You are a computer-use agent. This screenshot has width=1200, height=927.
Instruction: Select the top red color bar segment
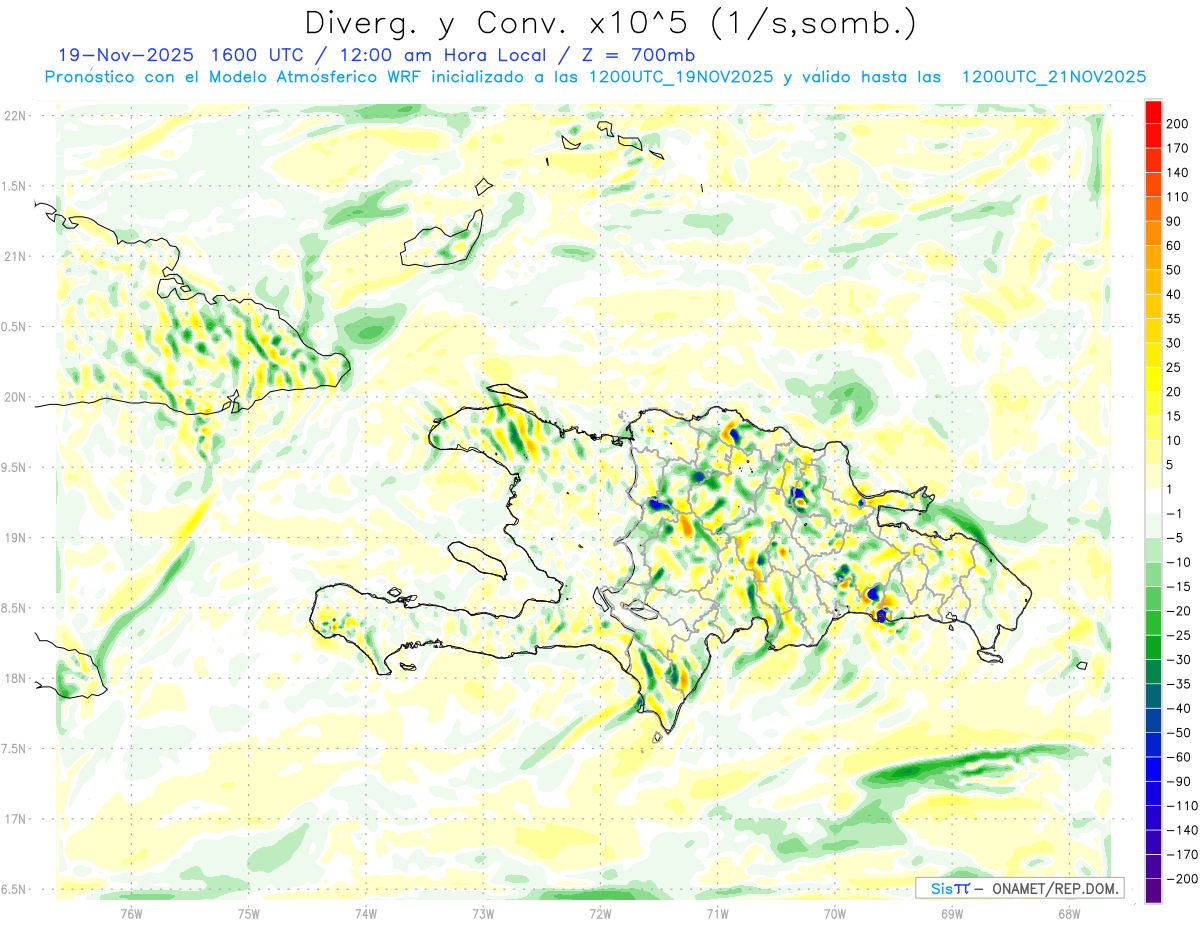pyautogui.click(x=1153, y=113)
